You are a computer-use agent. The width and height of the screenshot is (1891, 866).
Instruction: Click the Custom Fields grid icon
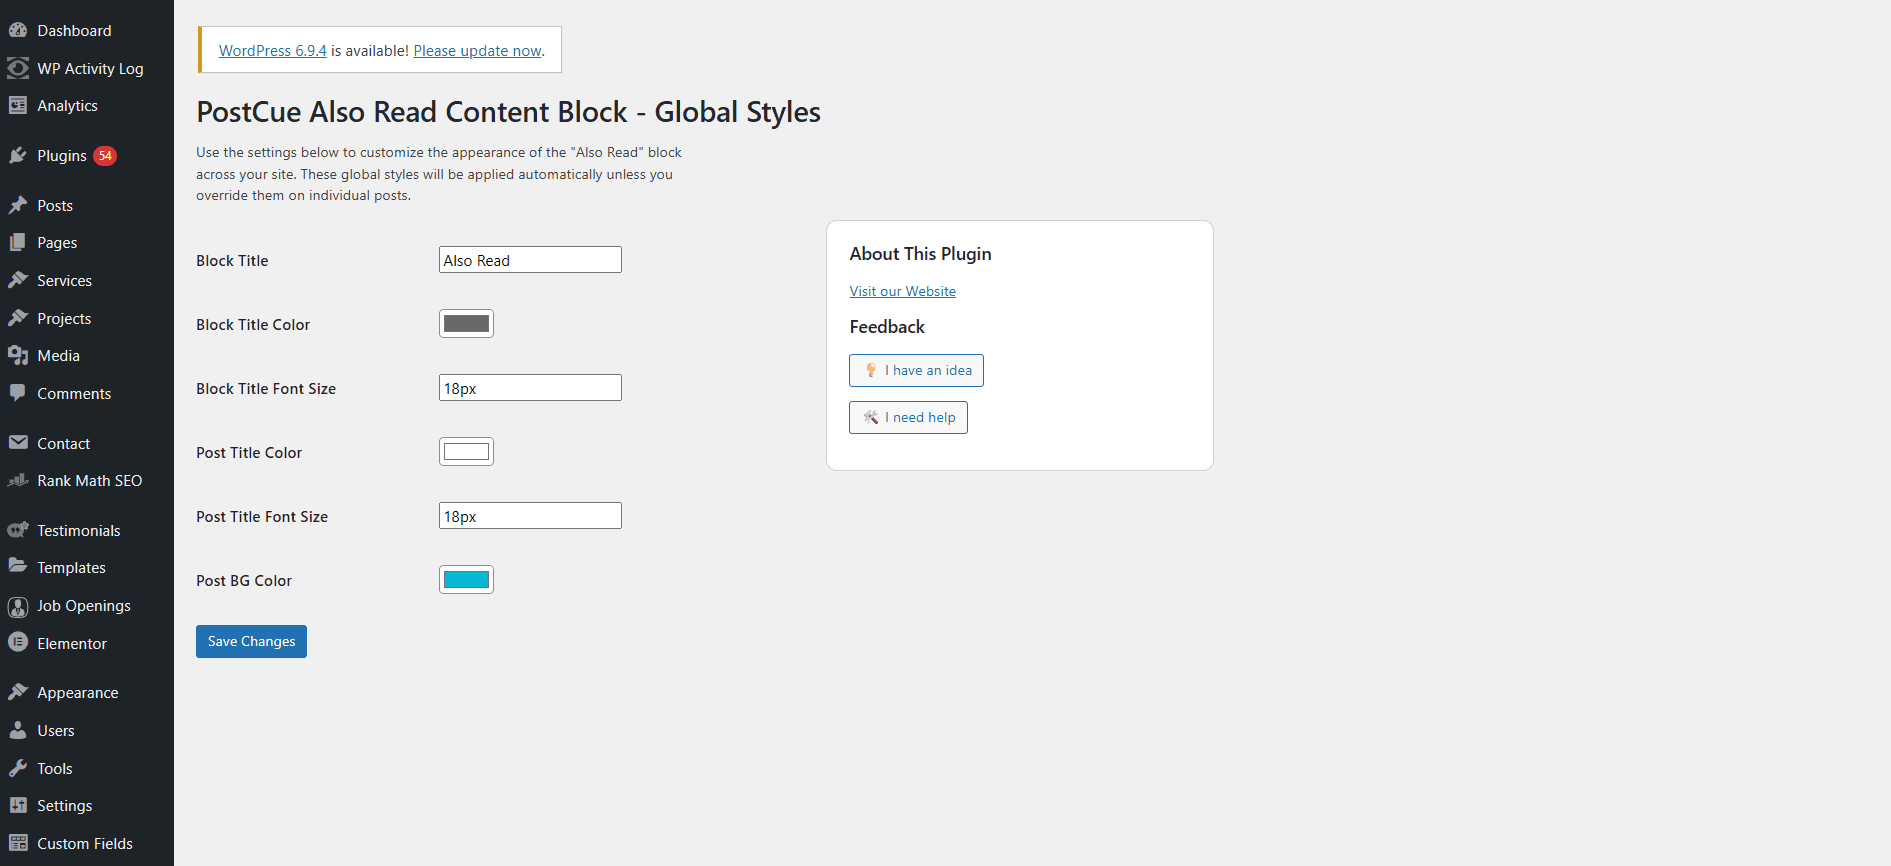18,843
